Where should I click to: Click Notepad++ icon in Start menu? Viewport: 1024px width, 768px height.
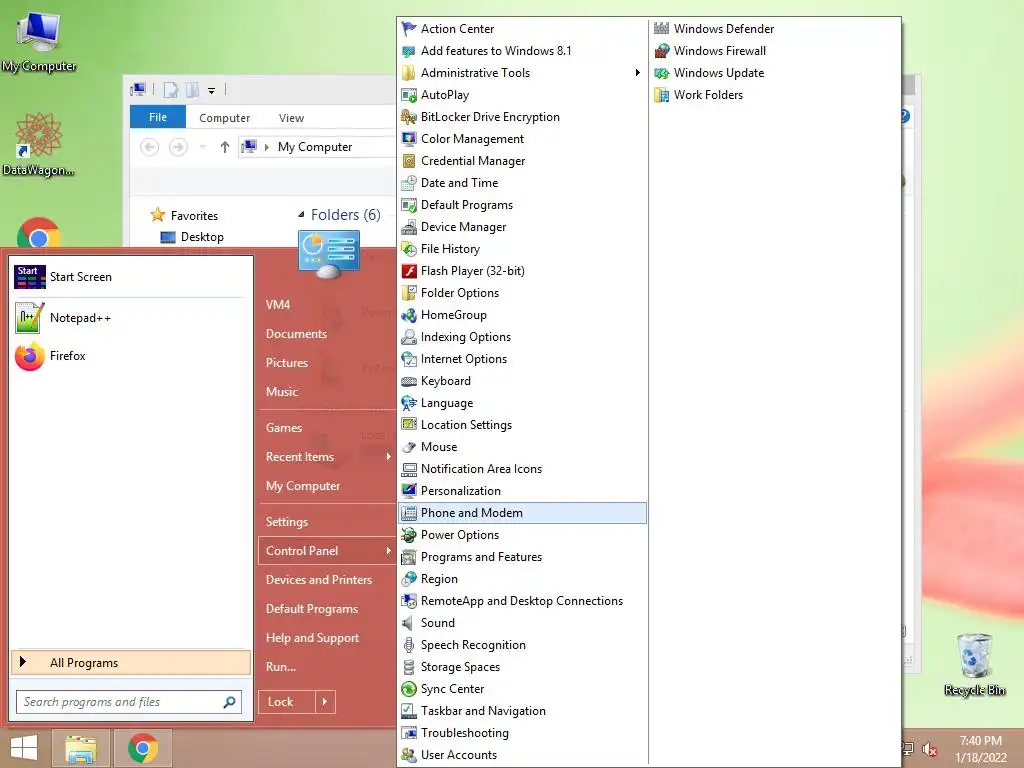pyautogui.click(x=29, y=317)
